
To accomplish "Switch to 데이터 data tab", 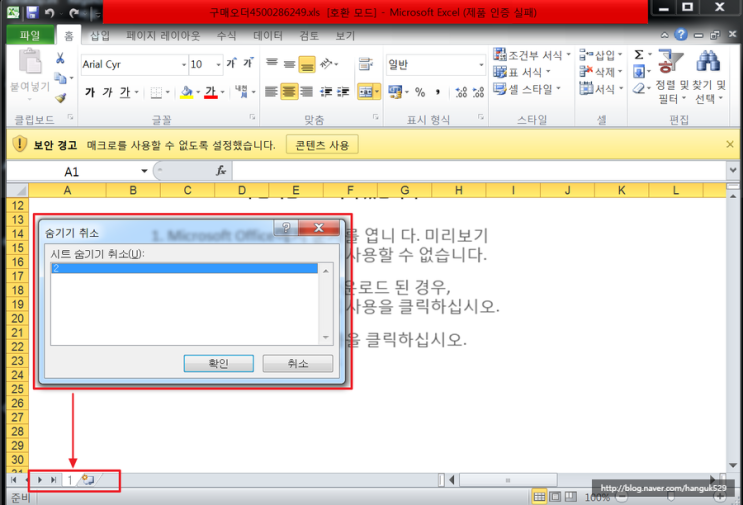I will (x=268, y=36).
